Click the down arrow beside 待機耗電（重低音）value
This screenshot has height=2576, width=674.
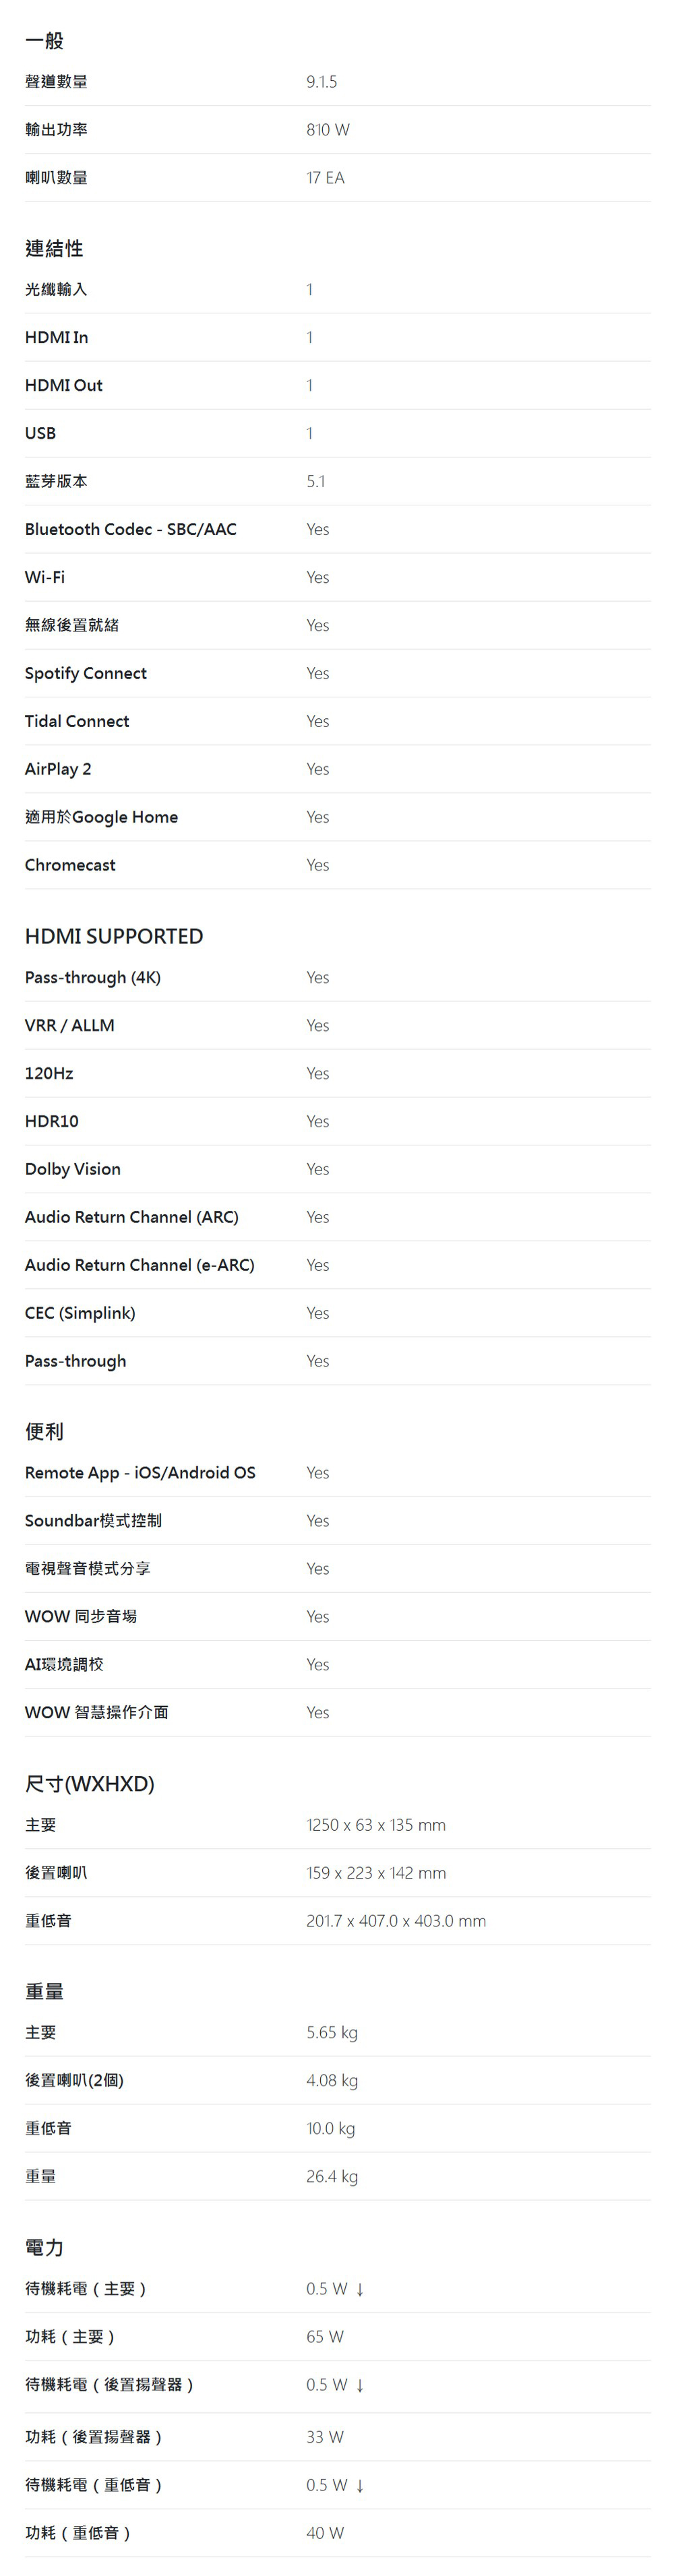point(360,2484)
